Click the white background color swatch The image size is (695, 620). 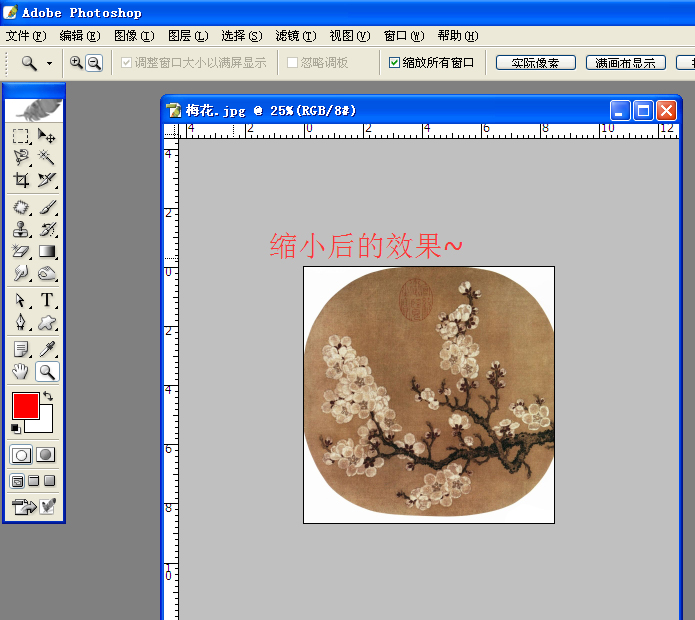click(x=46, y=425)
